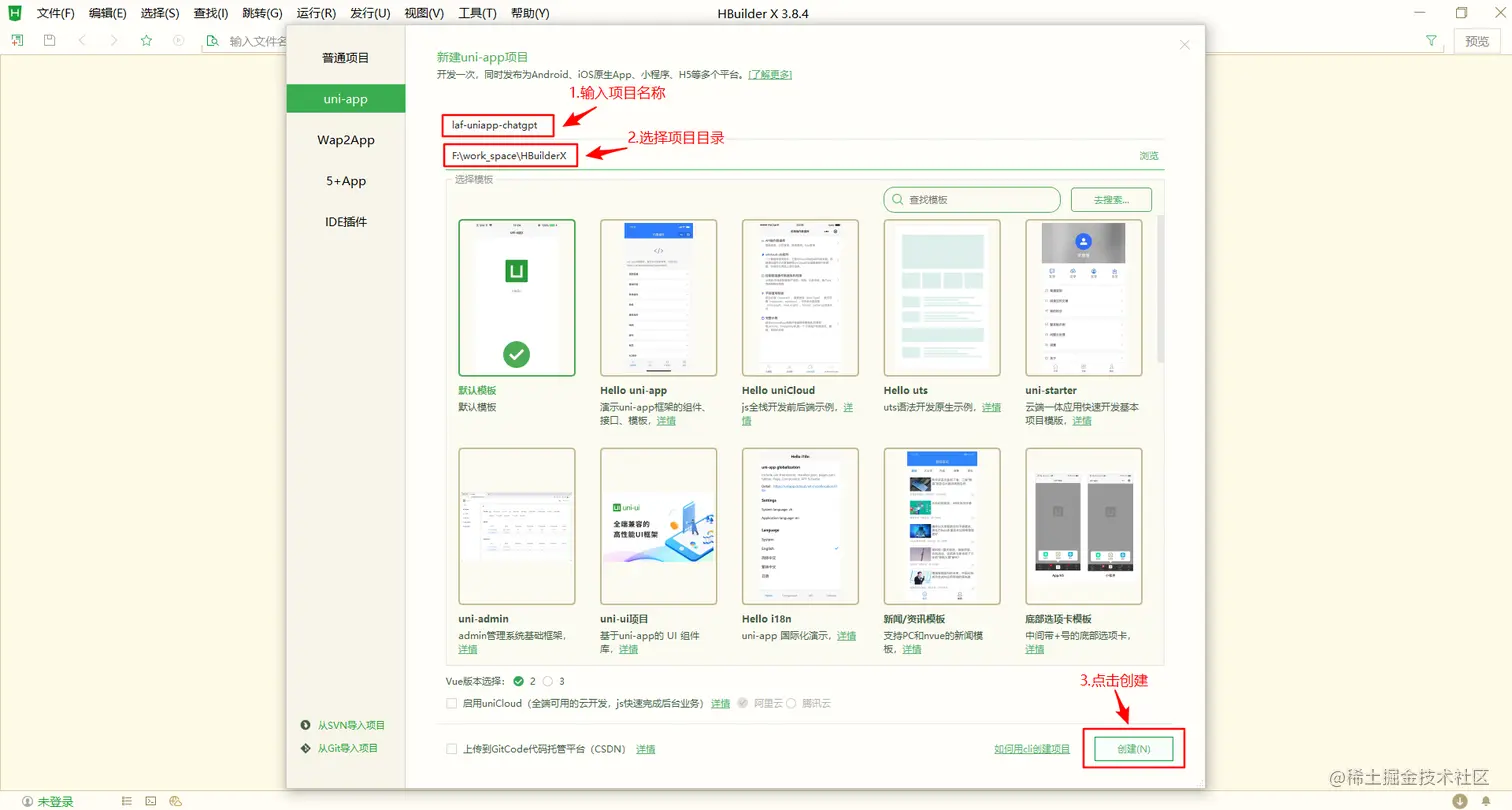Click the Git import icon

point(306,748)
